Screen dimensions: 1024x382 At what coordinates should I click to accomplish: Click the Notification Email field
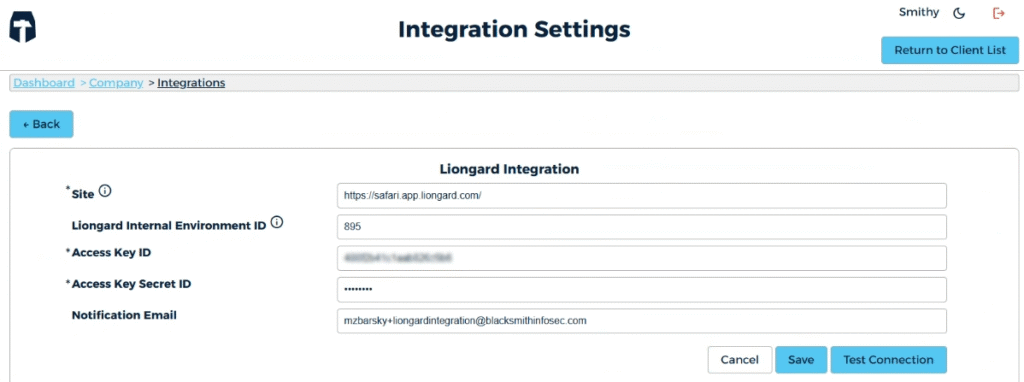(641, 321)
